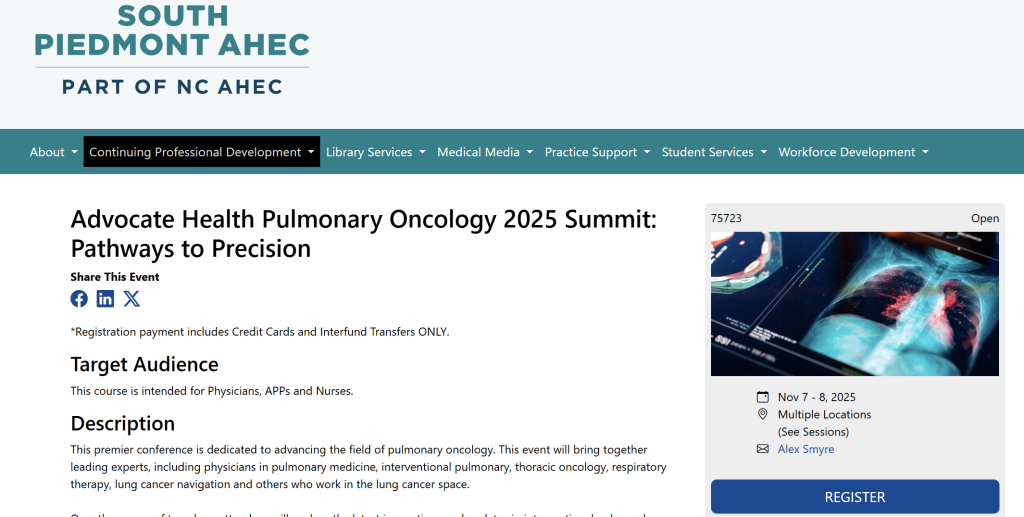Click the location pin icon
Viewport: 1024px width, 517px height.
tap(762, 415)
